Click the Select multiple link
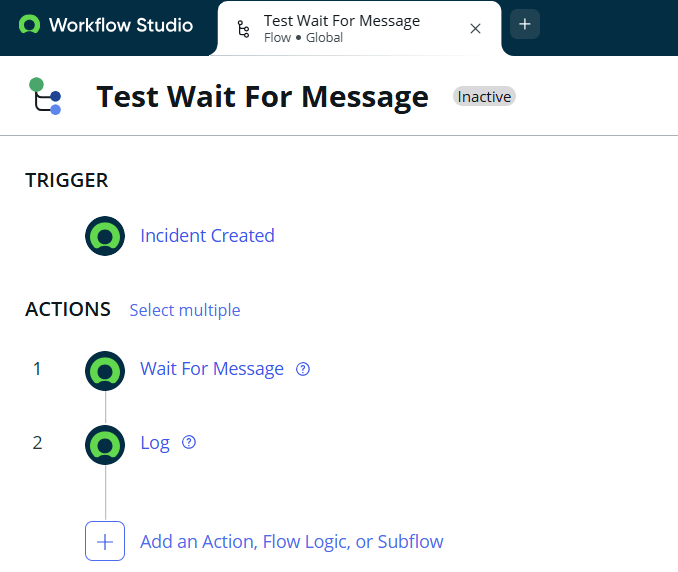678x572 pixels. (x=185, y=310)
